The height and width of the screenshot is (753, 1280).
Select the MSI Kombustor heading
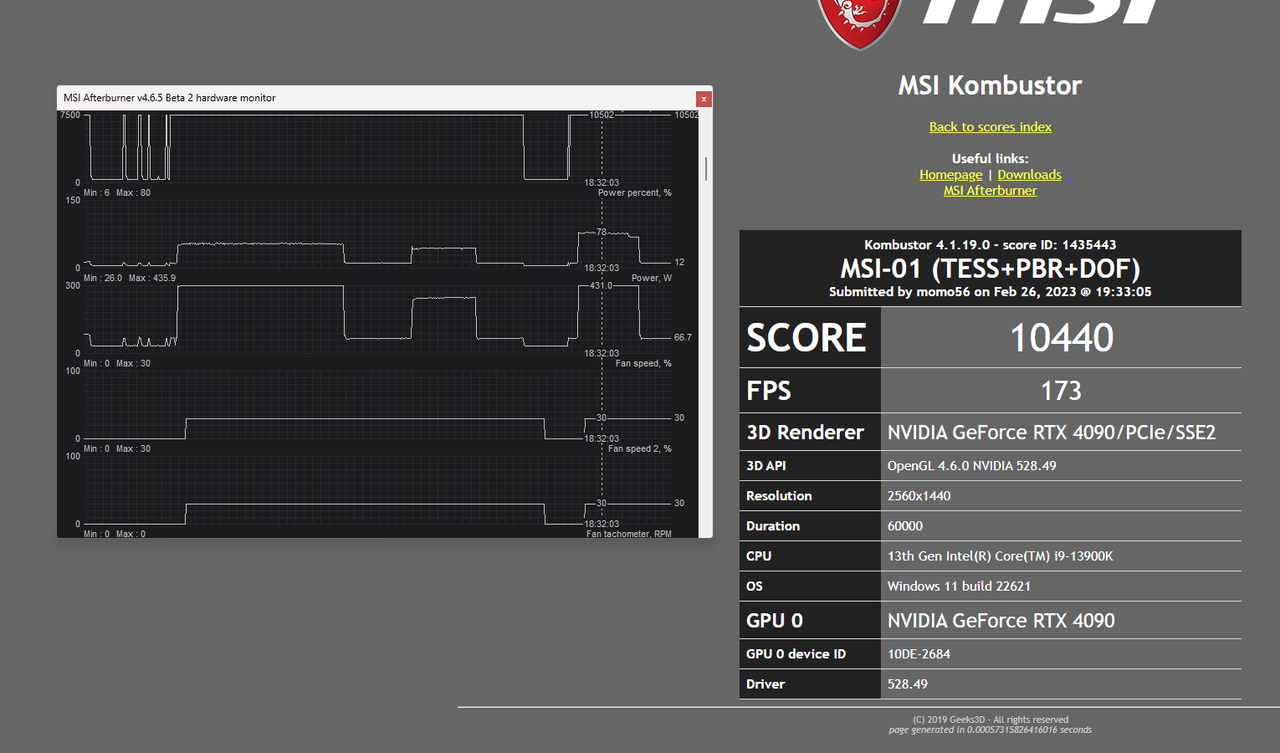990,86
